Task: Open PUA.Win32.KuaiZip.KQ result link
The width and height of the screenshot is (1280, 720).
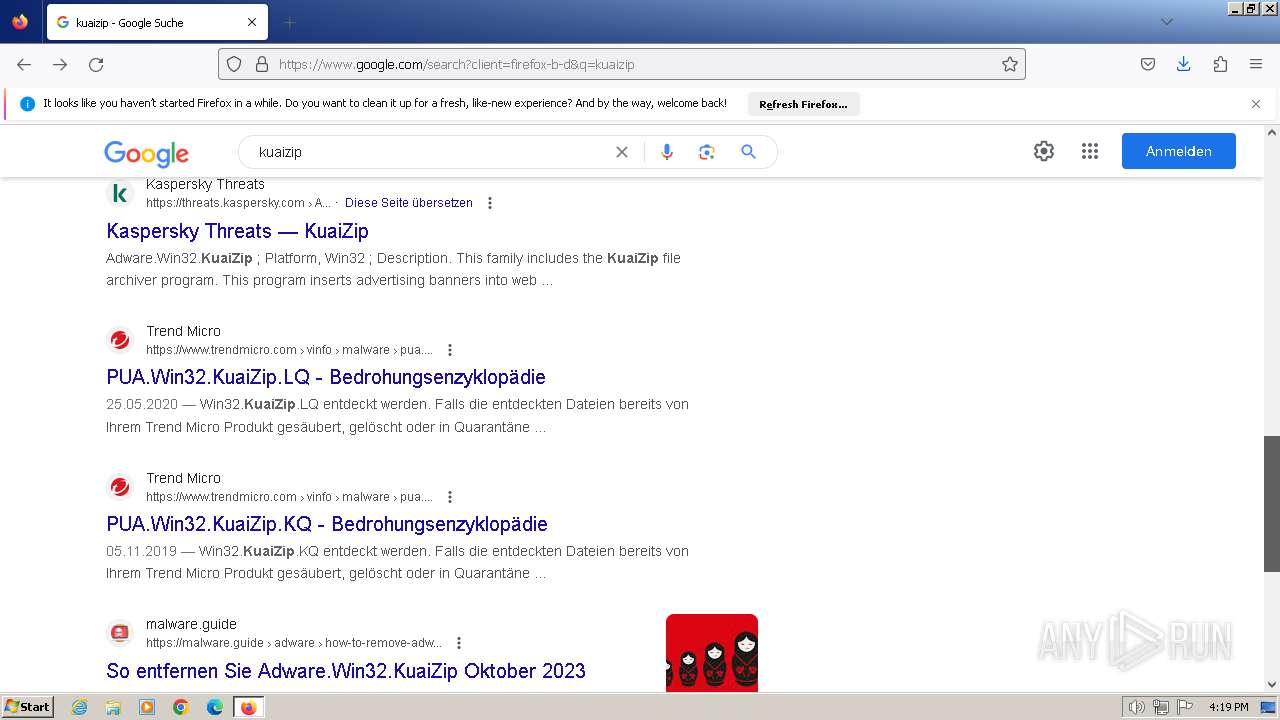Action: coord(327,524)
